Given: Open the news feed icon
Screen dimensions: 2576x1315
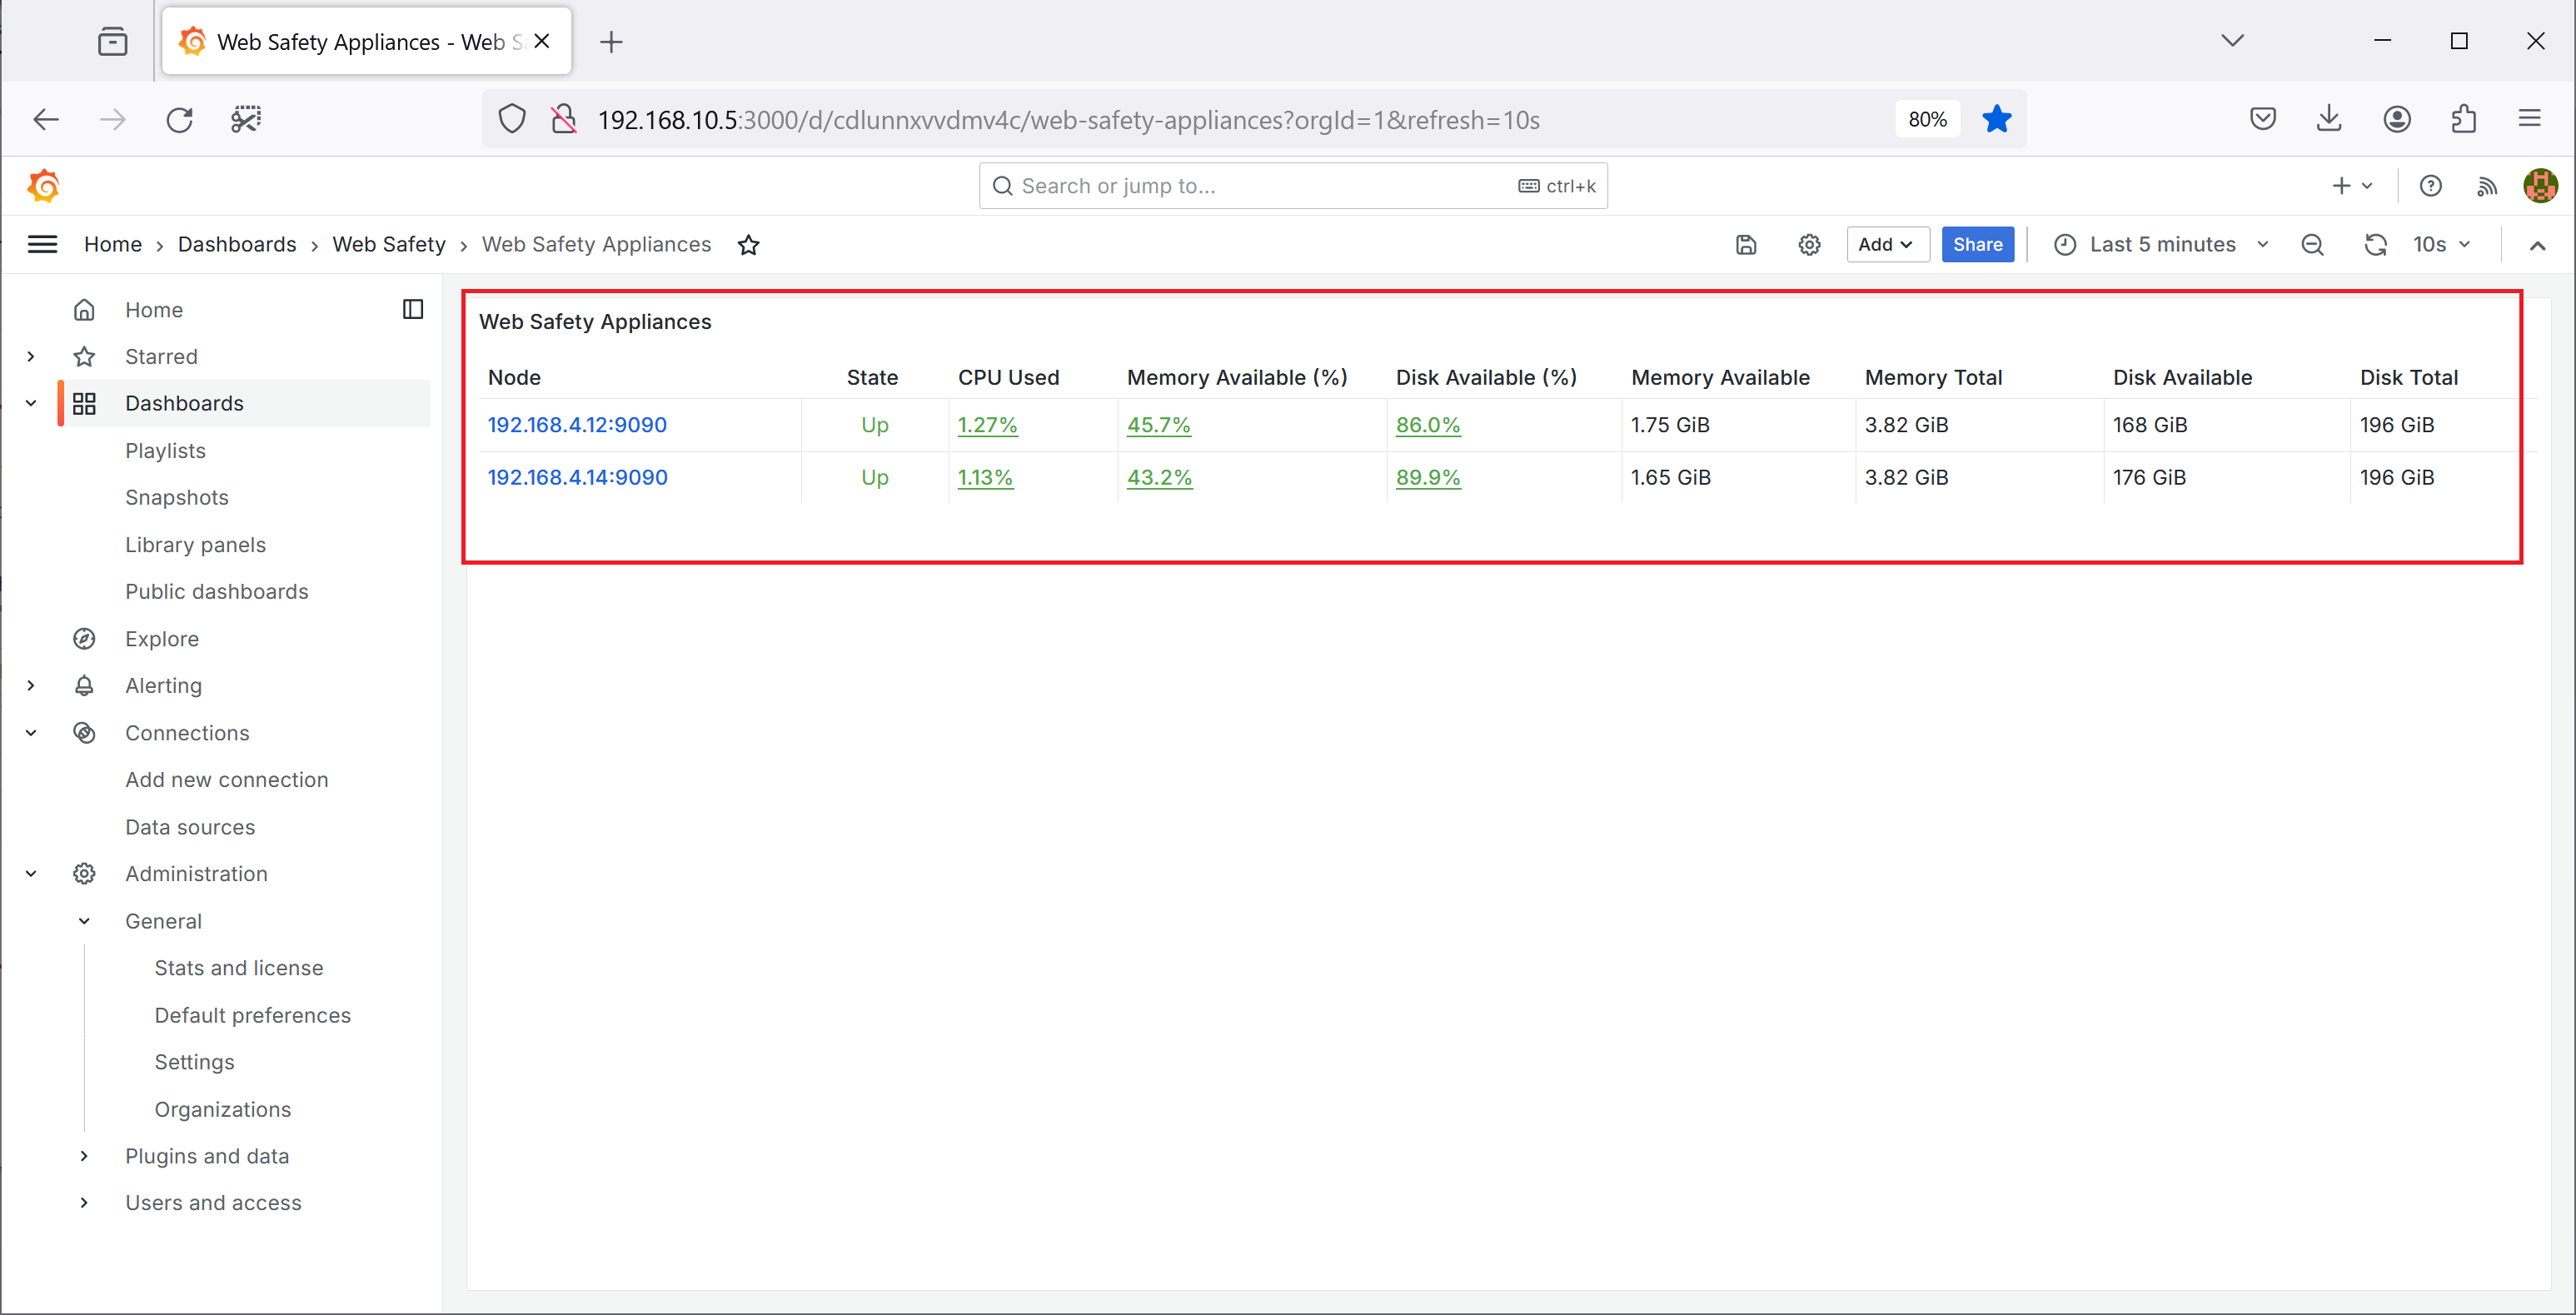Looking at the screenshot, I should [x=2487, y=186].
